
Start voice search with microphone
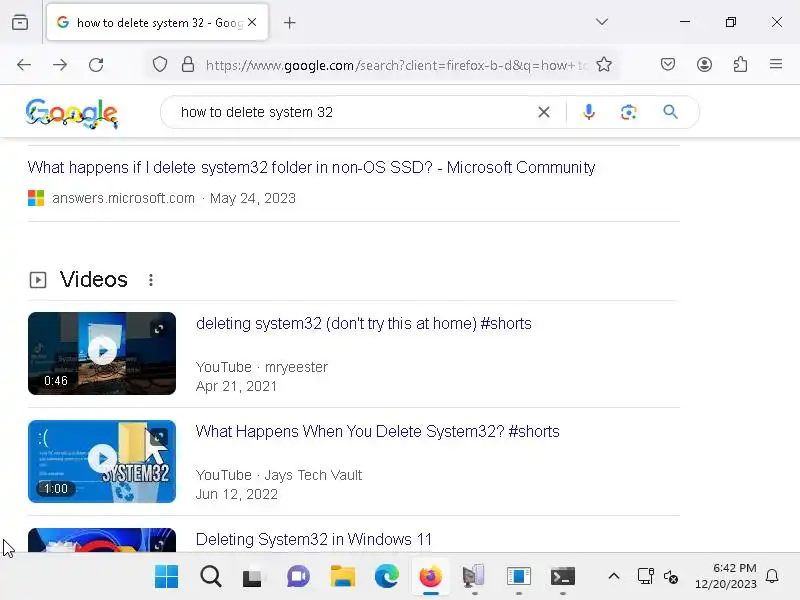pyautogui.click(x=589, y=112)
